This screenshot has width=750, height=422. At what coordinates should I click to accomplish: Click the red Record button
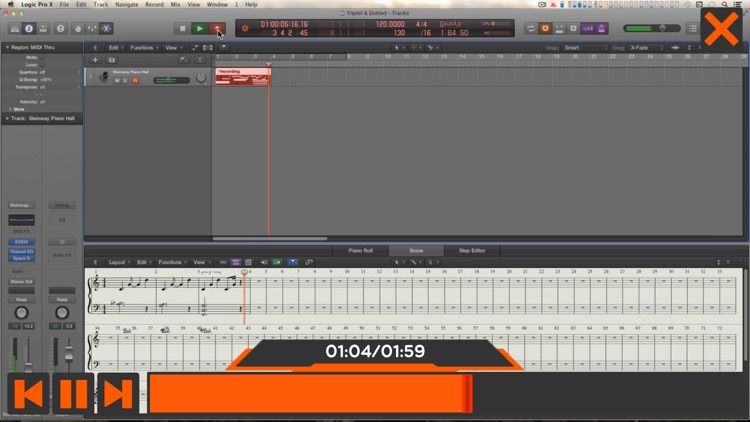pyautogui.click(x=217, y=29)
